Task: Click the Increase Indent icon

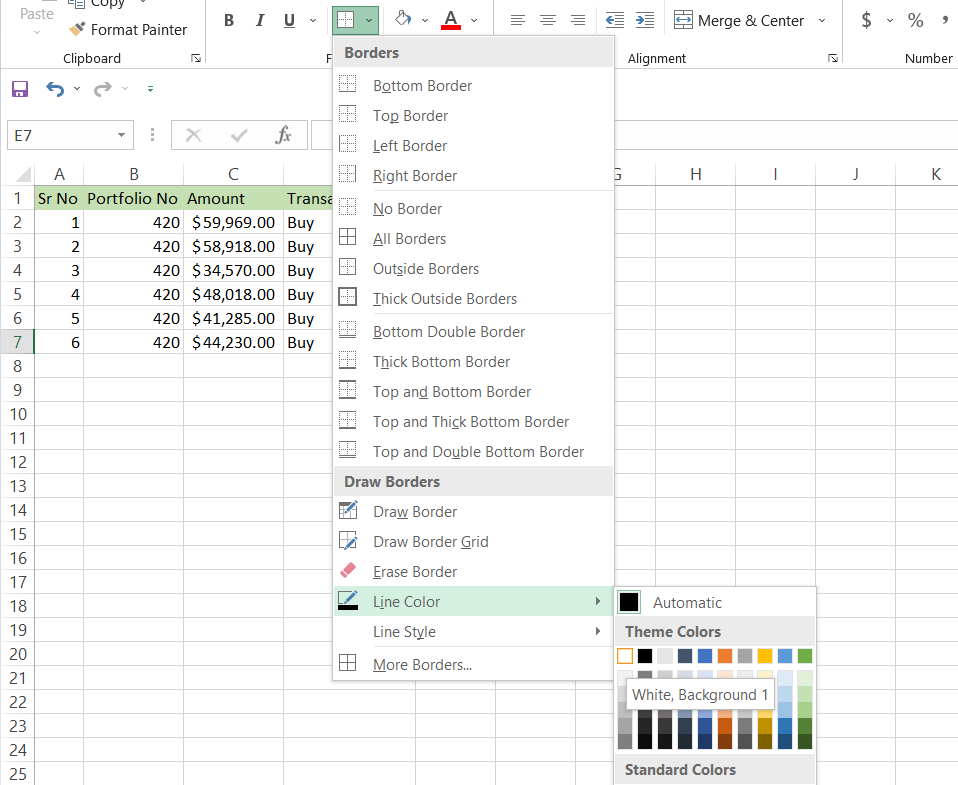Action: coord(645,20)
